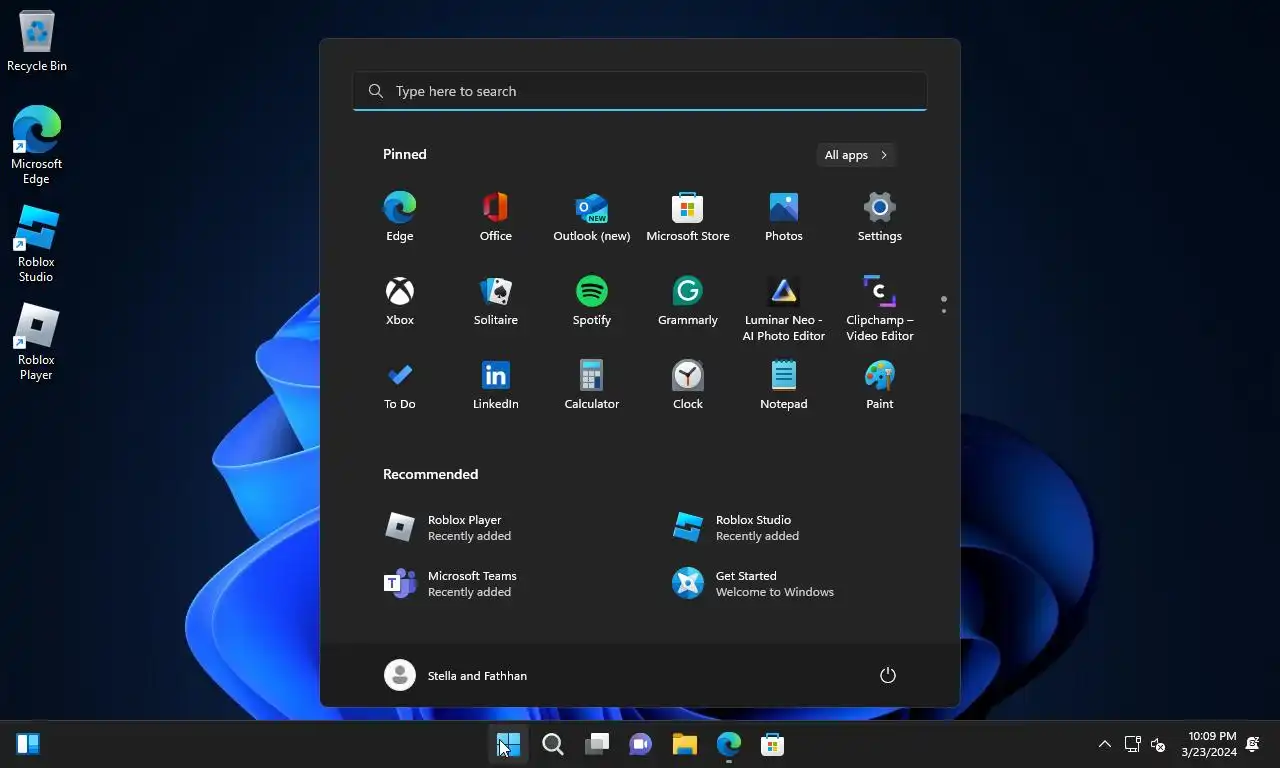The height and width of the screenshot is (768, 1280).
Task: Open taskbar Search icon
Action: (553, 744)
